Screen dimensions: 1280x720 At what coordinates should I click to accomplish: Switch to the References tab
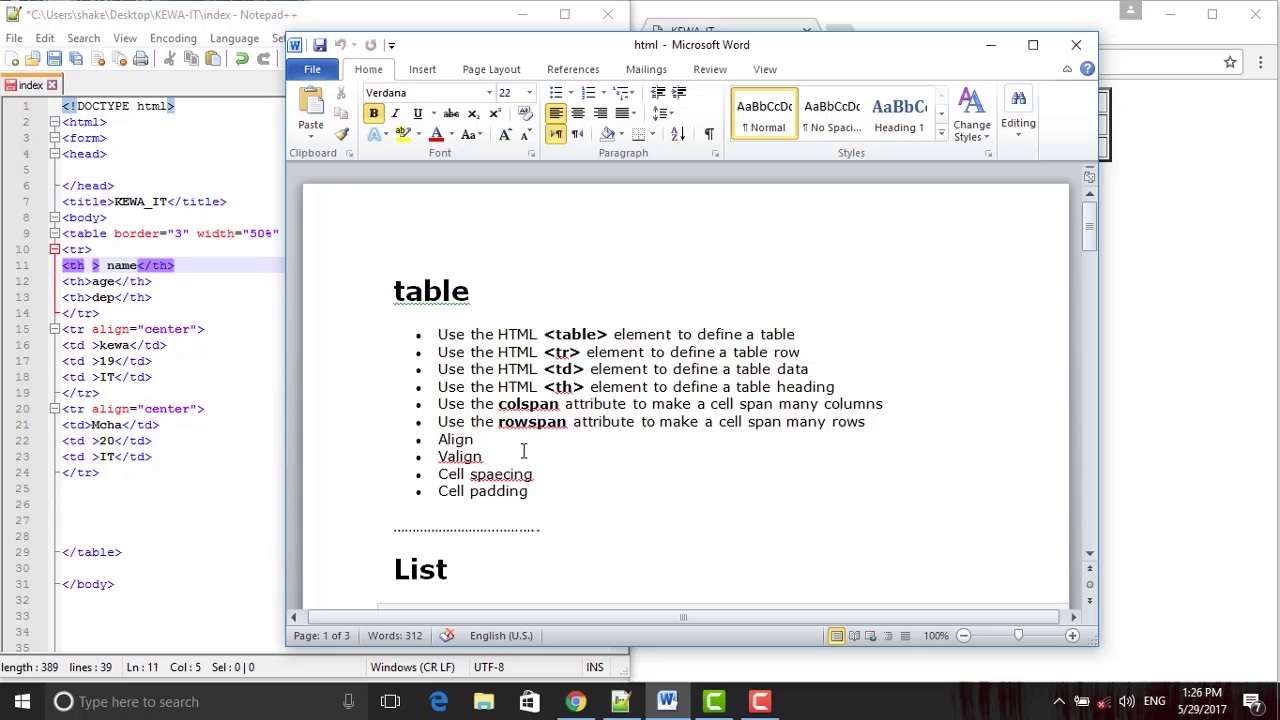[x=573, y=69]
